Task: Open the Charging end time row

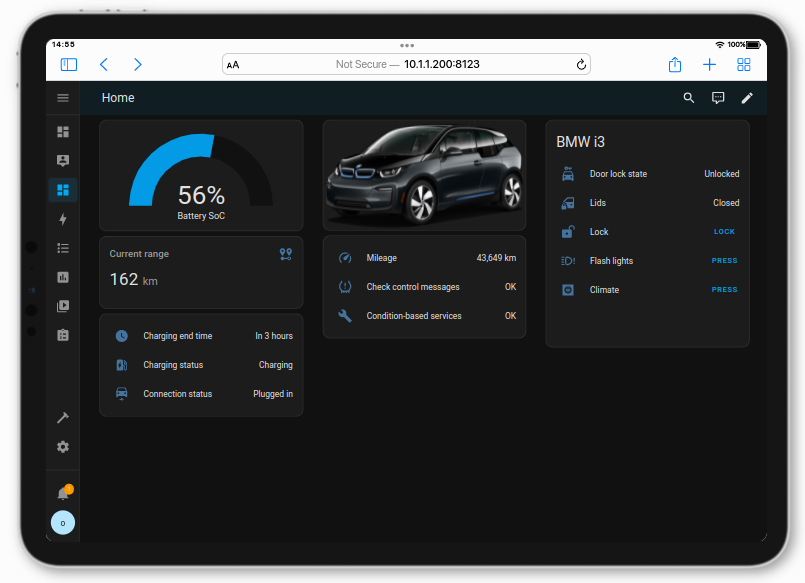Action: click(201, 336)
